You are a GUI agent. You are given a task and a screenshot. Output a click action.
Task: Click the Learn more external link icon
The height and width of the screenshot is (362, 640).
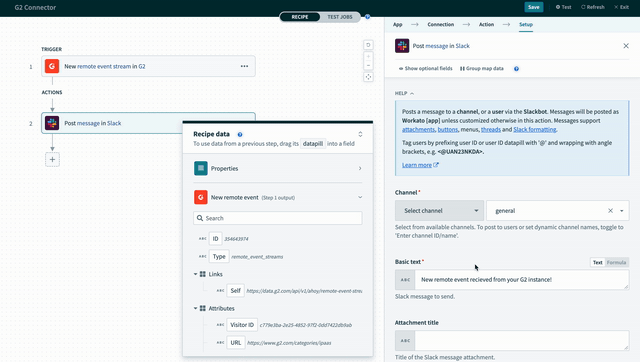436,165
